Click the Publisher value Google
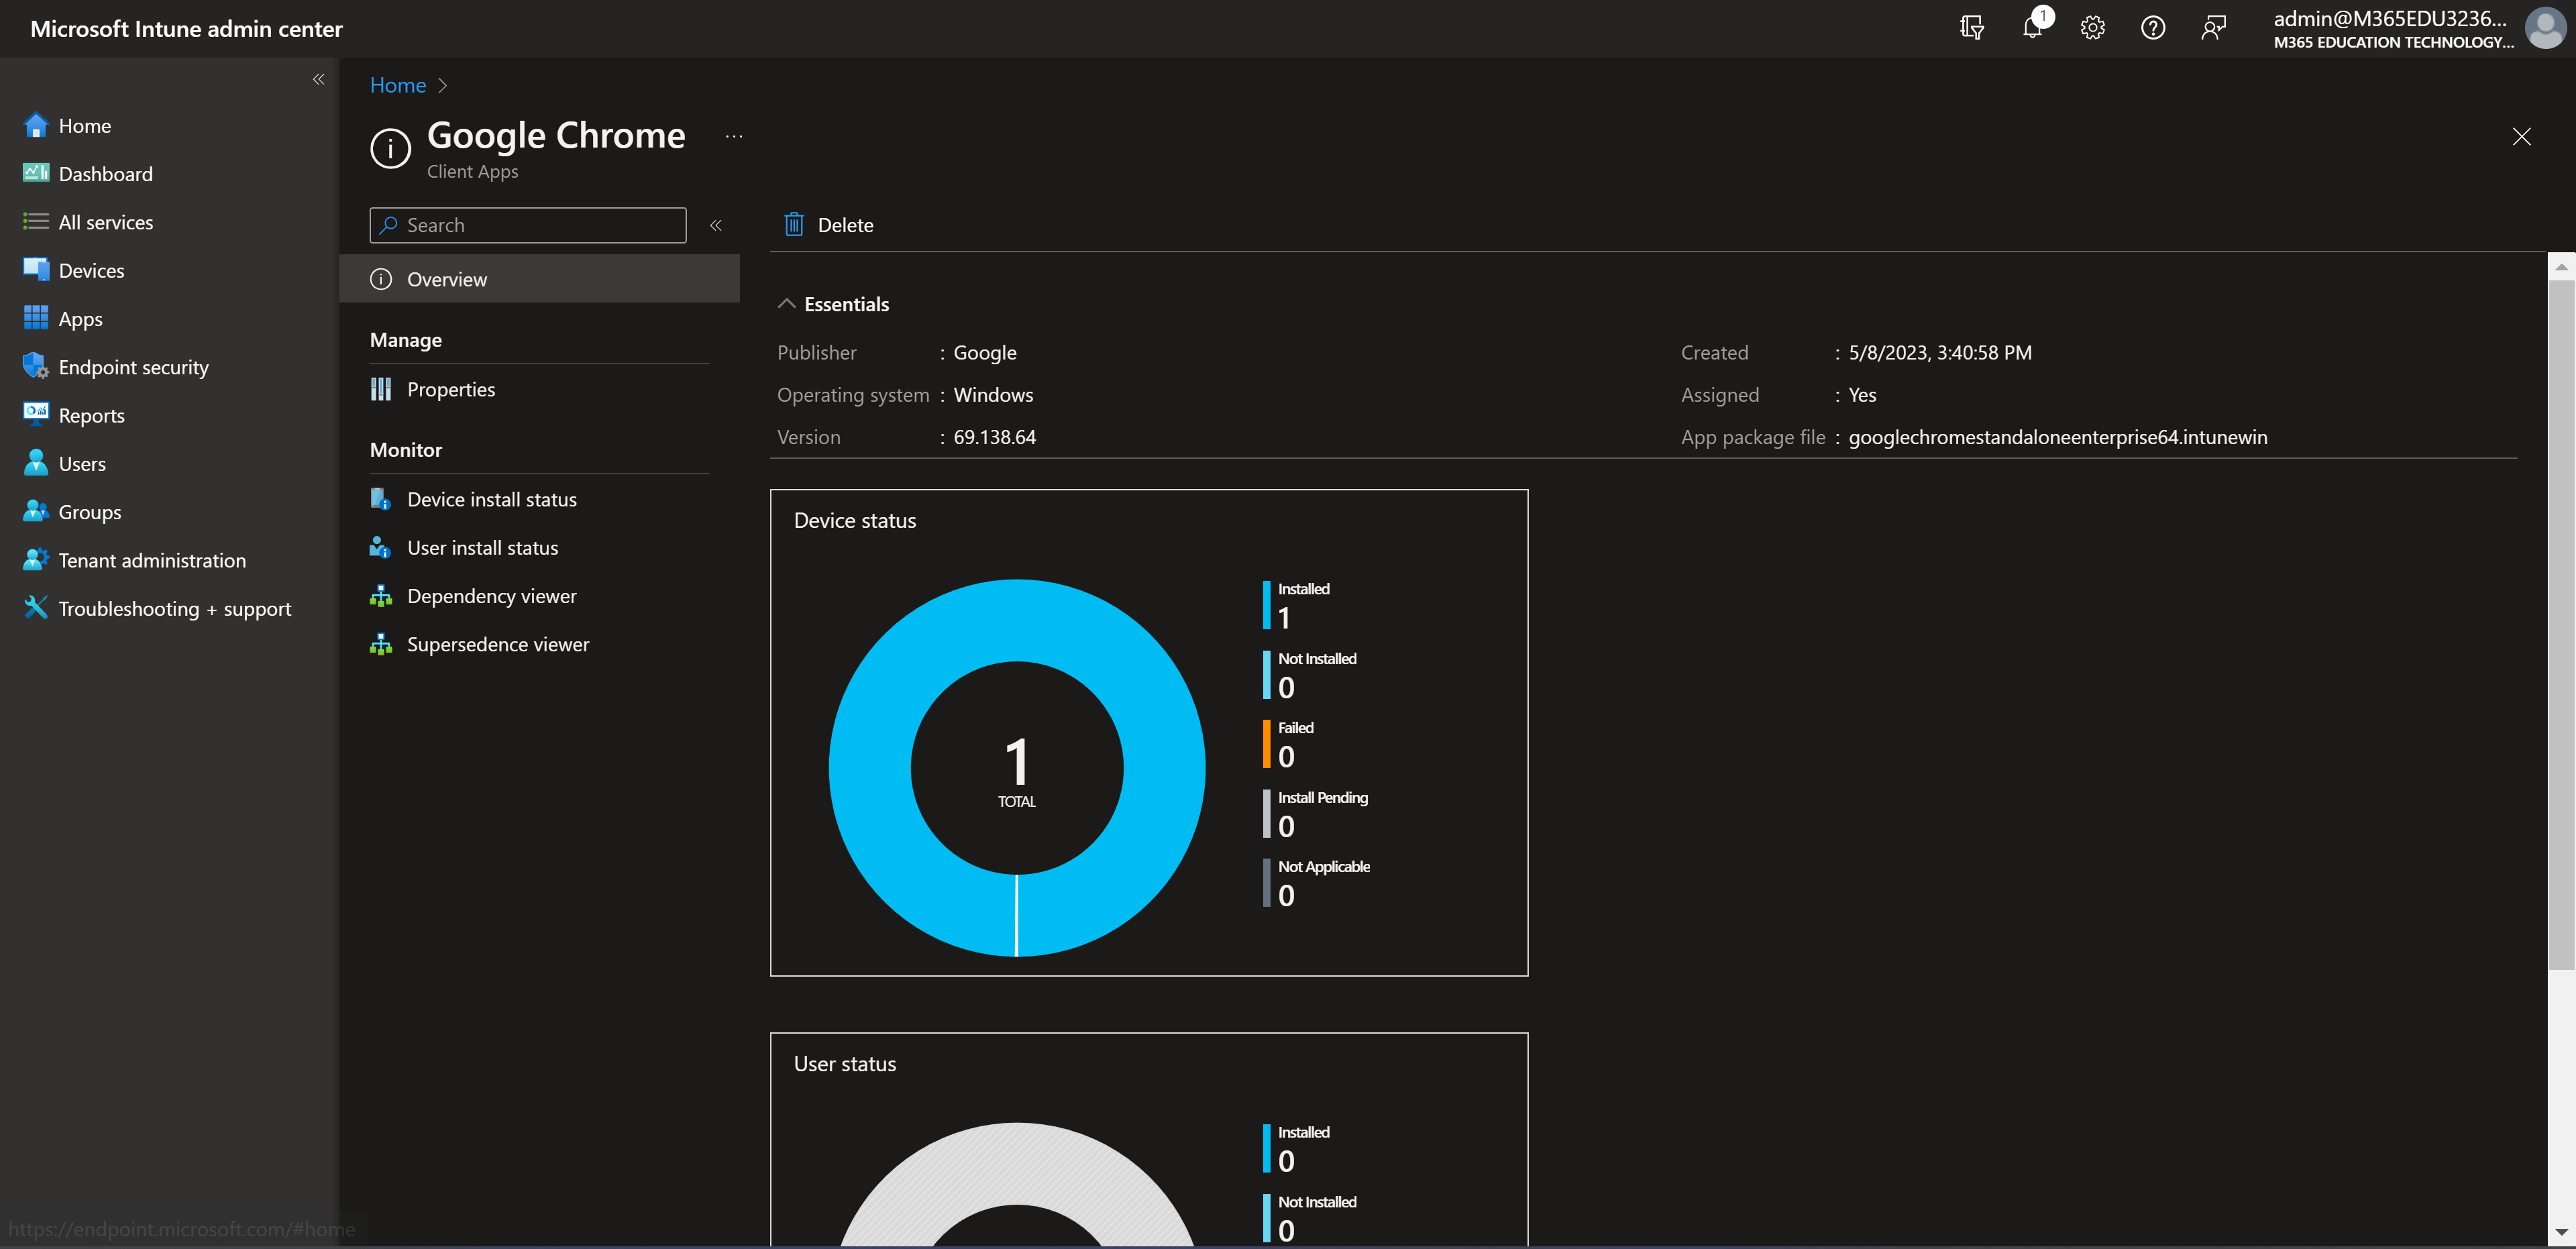 pyautogui.click(x=984, y=352)
